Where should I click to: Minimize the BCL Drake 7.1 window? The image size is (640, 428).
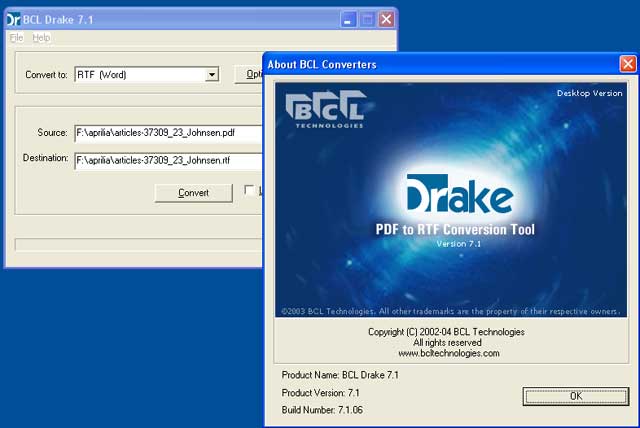[x=348, y=19]
